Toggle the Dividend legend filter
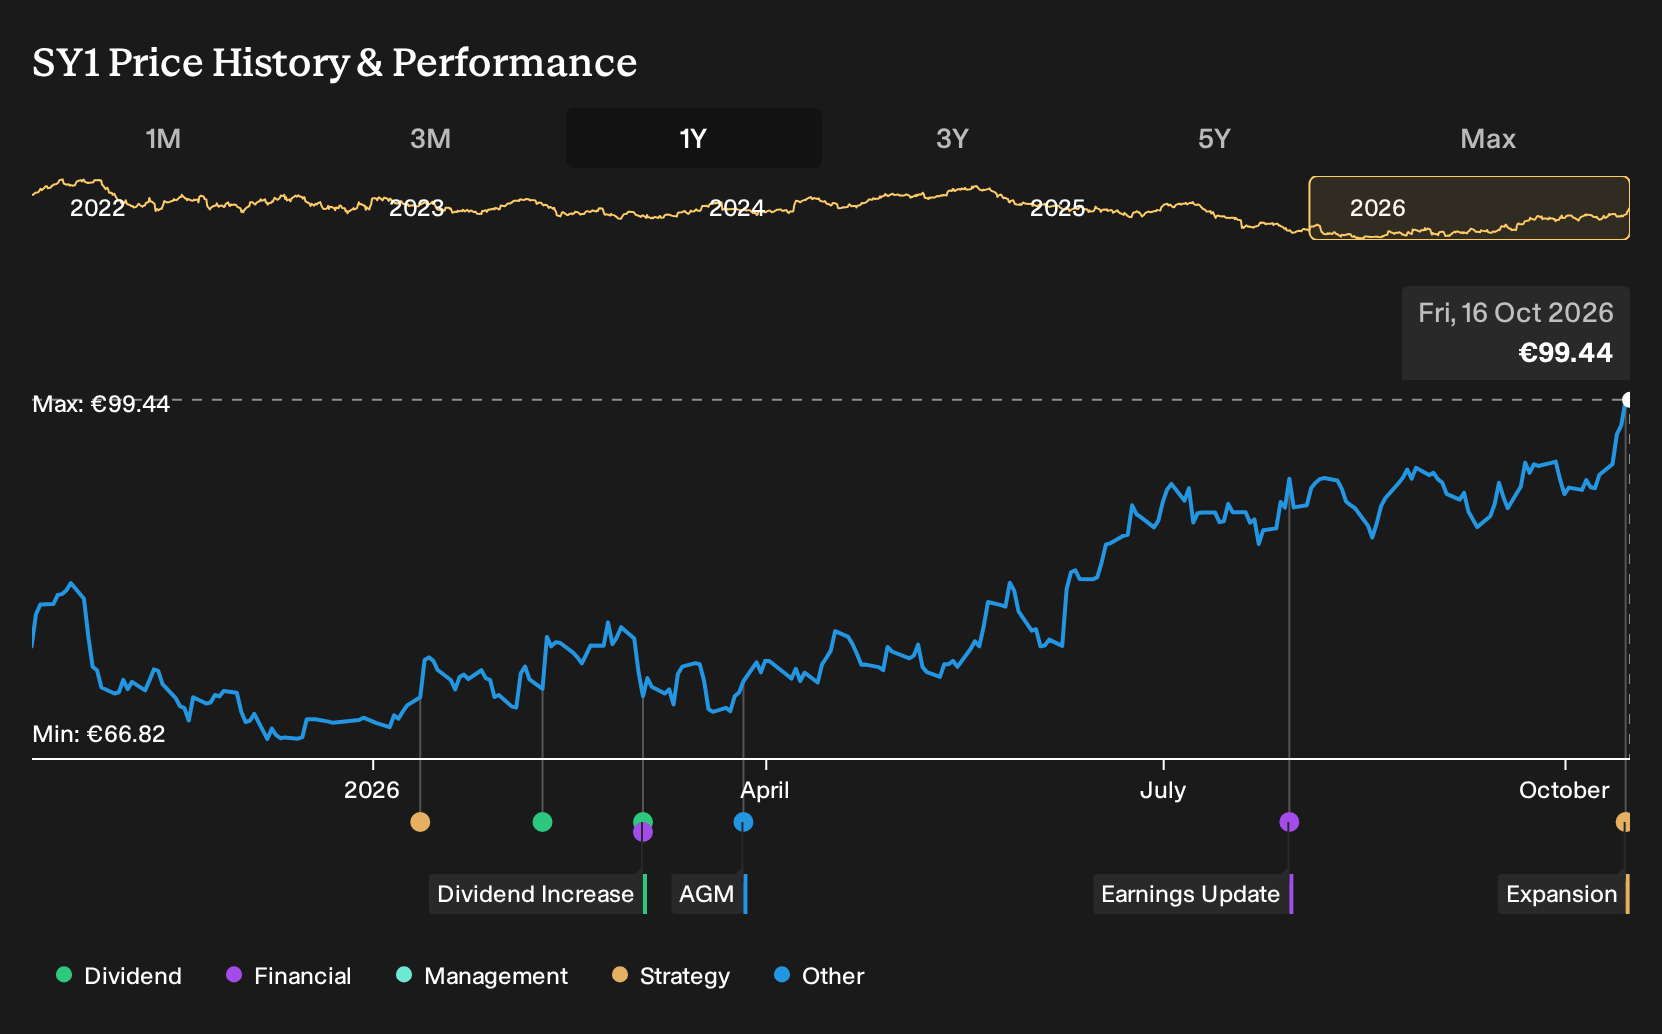Viewport: 1662px width, 1034px height. pyautogui.click(x=119, y=976)
